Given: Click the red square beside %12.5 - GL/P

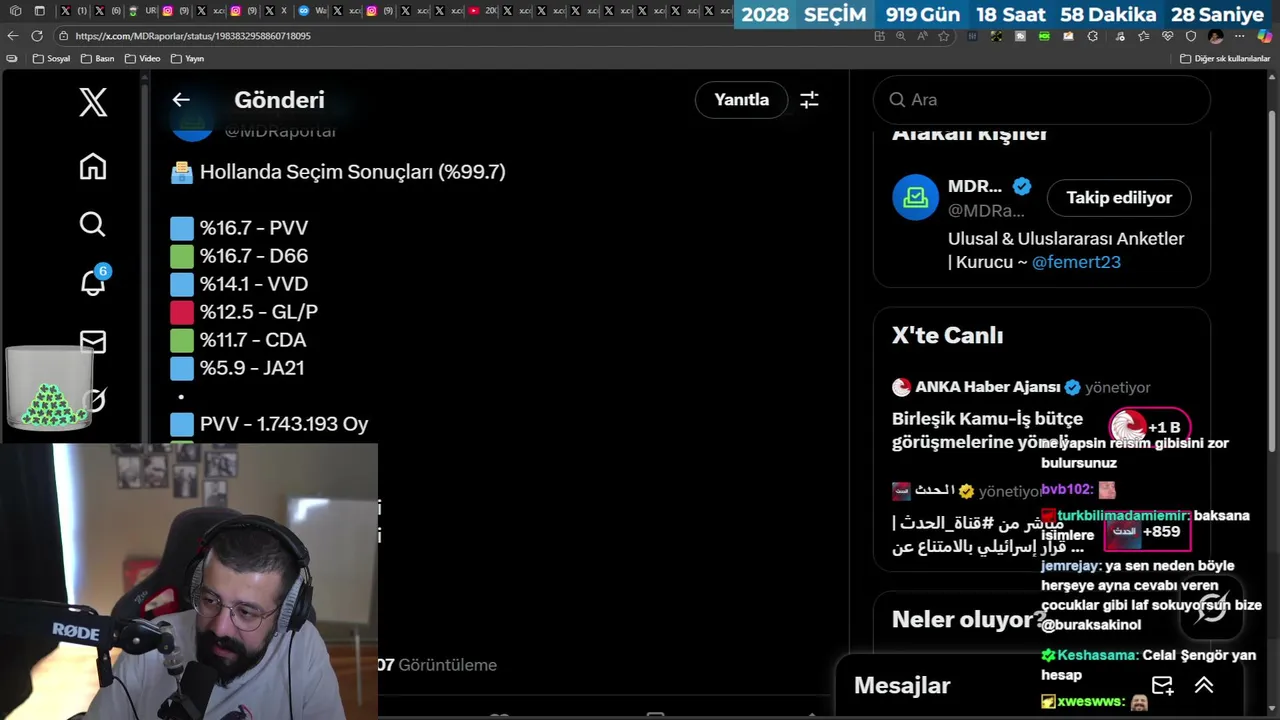Looking at the screenshot, I should pos(182,312).
